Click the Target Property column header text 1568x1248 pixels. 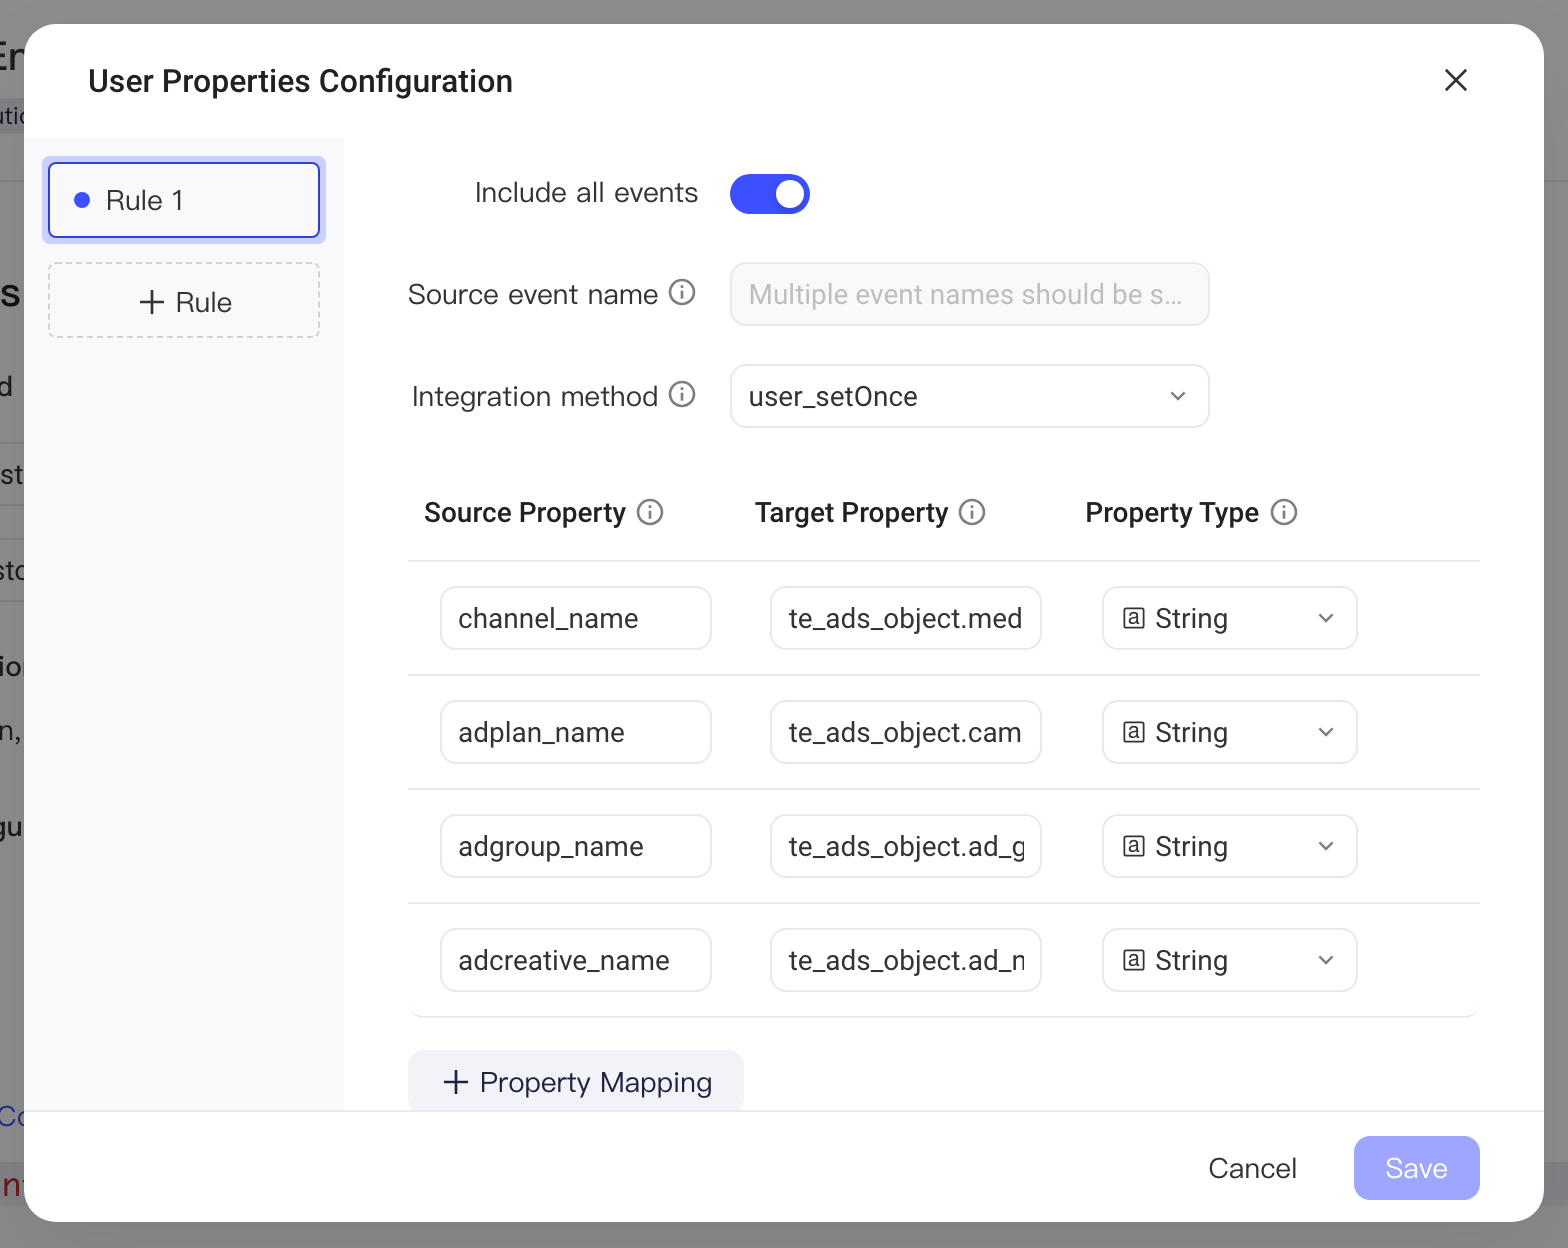click(851, 513)
